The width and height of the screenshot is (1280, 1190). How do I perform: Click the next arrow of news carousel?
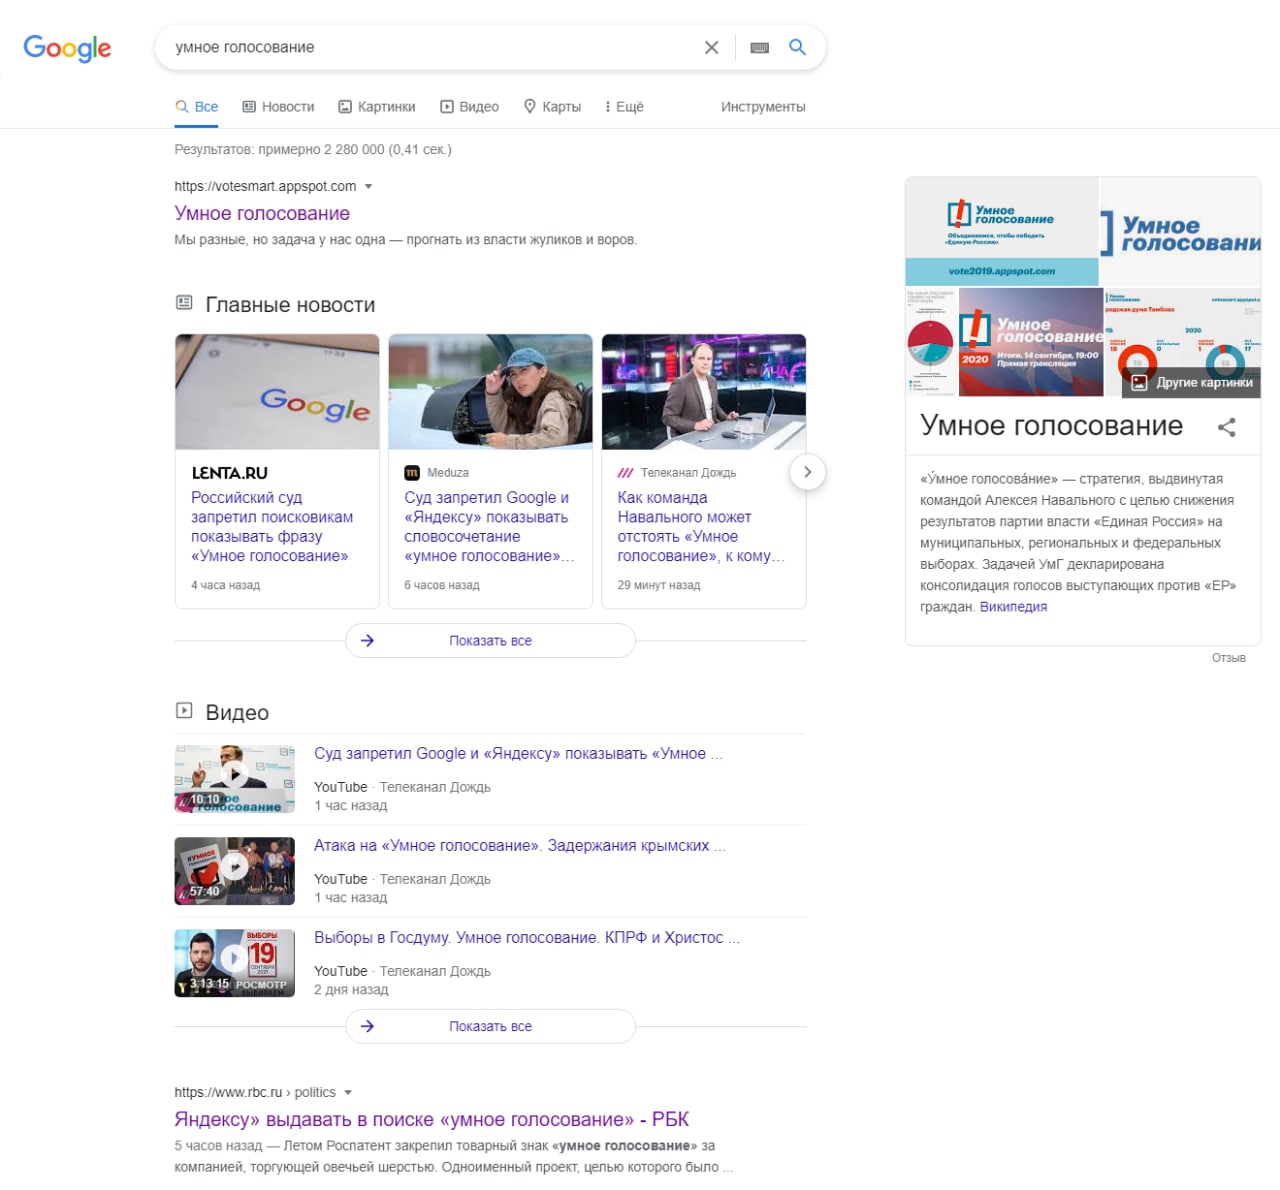pos(807,472)
